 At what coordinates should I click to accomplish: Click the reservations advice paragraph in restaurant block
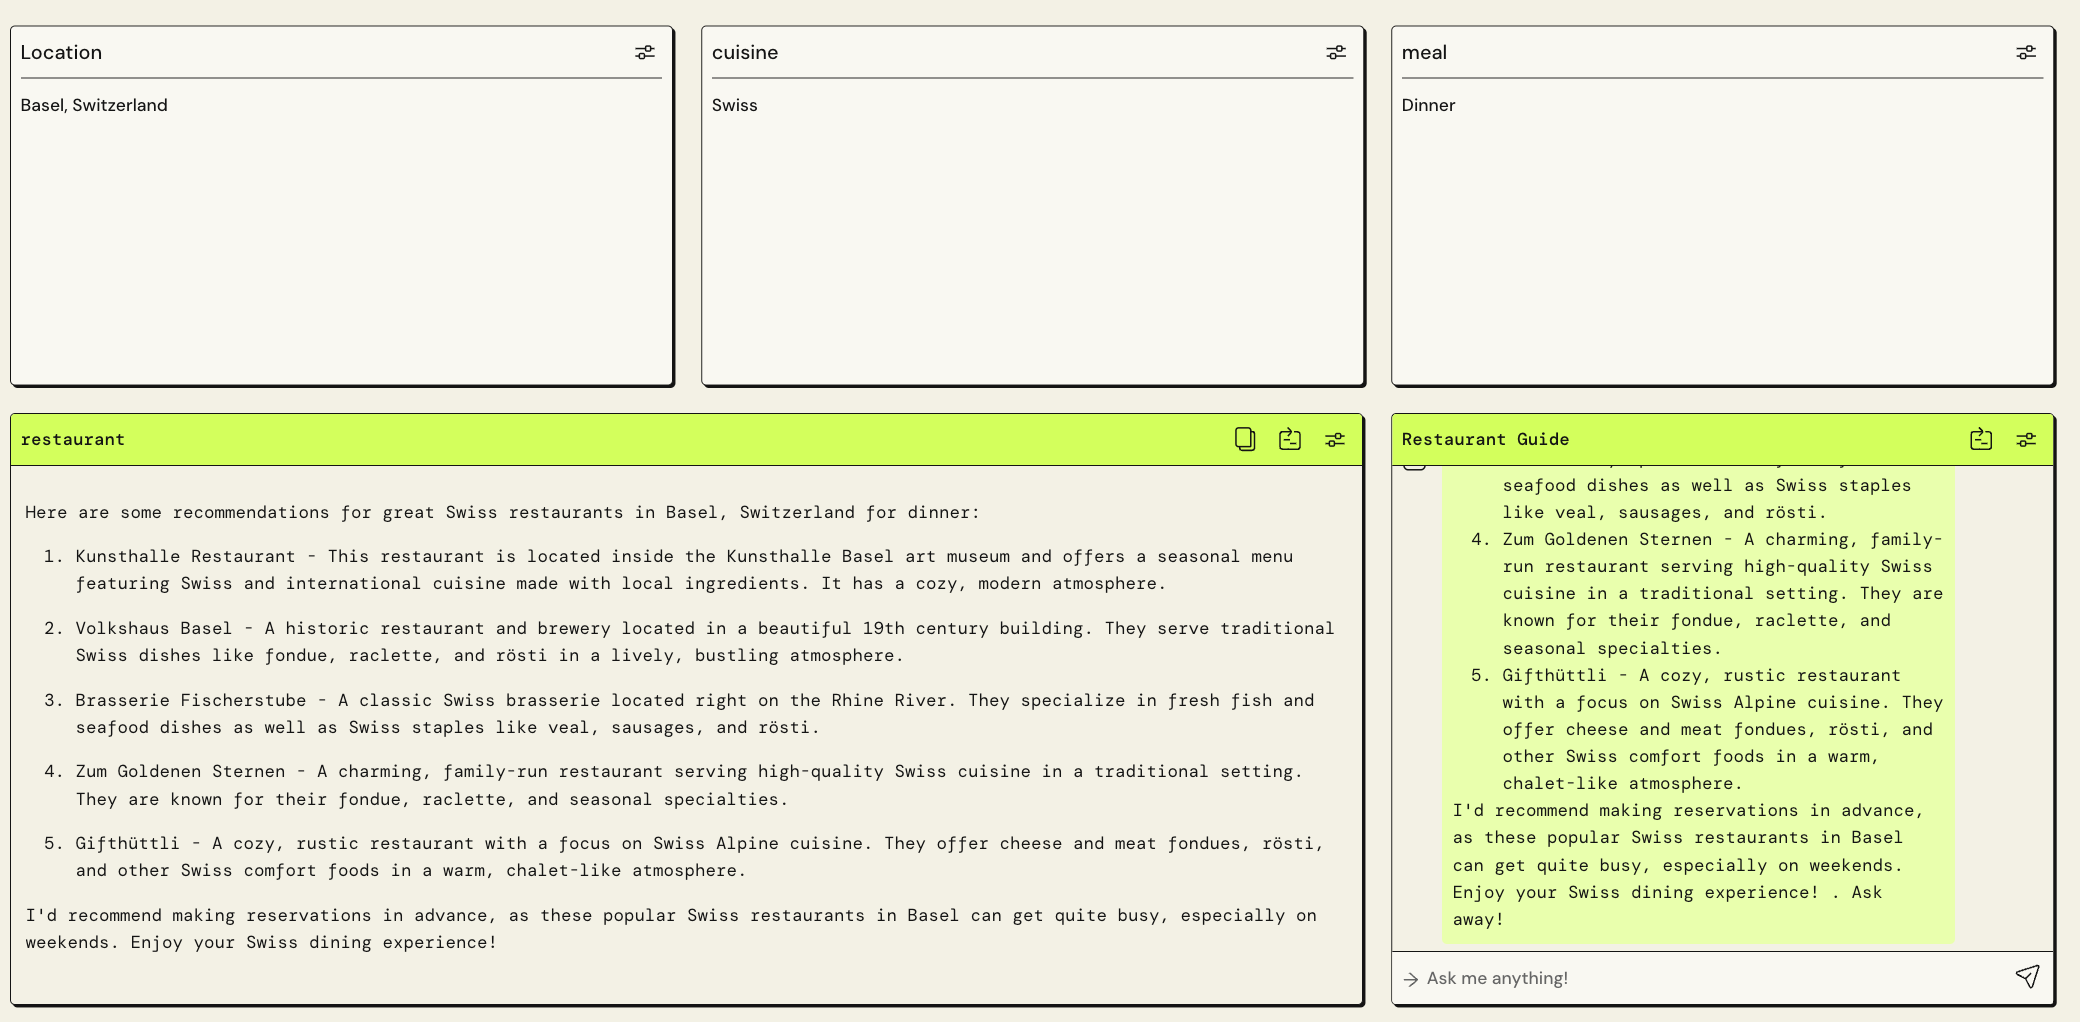(671, 929)
